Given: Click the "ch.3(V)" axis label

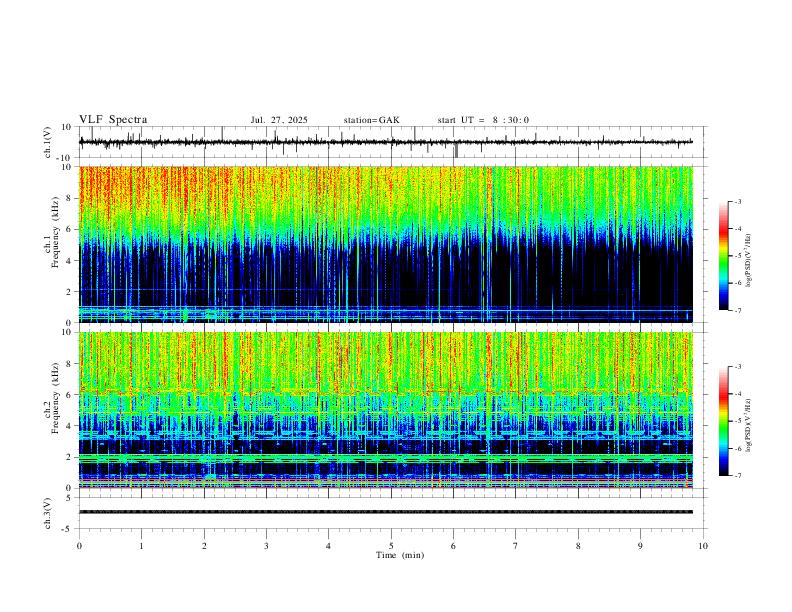Looking at the screenshot, I should (48, 513).
